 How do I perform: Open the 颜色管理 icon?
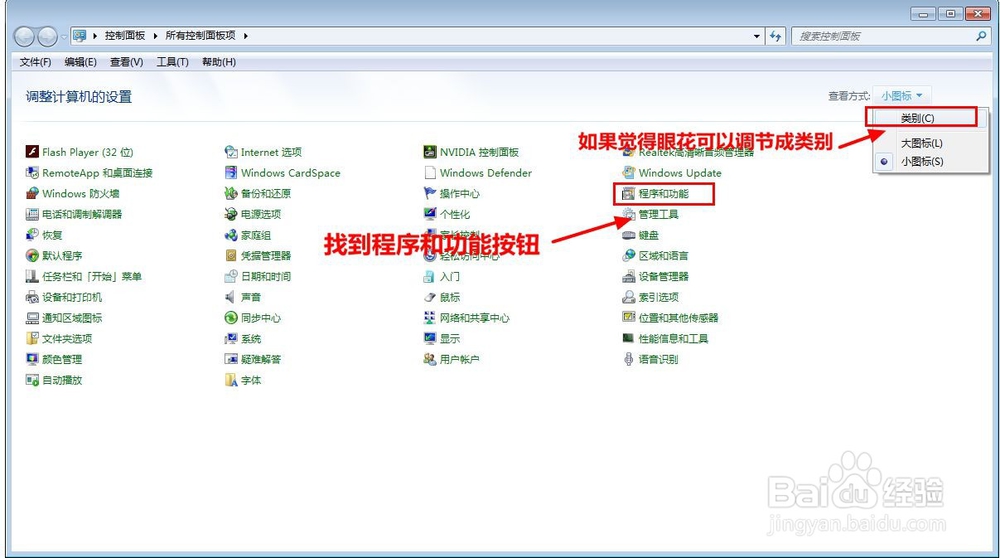[32, 359]
